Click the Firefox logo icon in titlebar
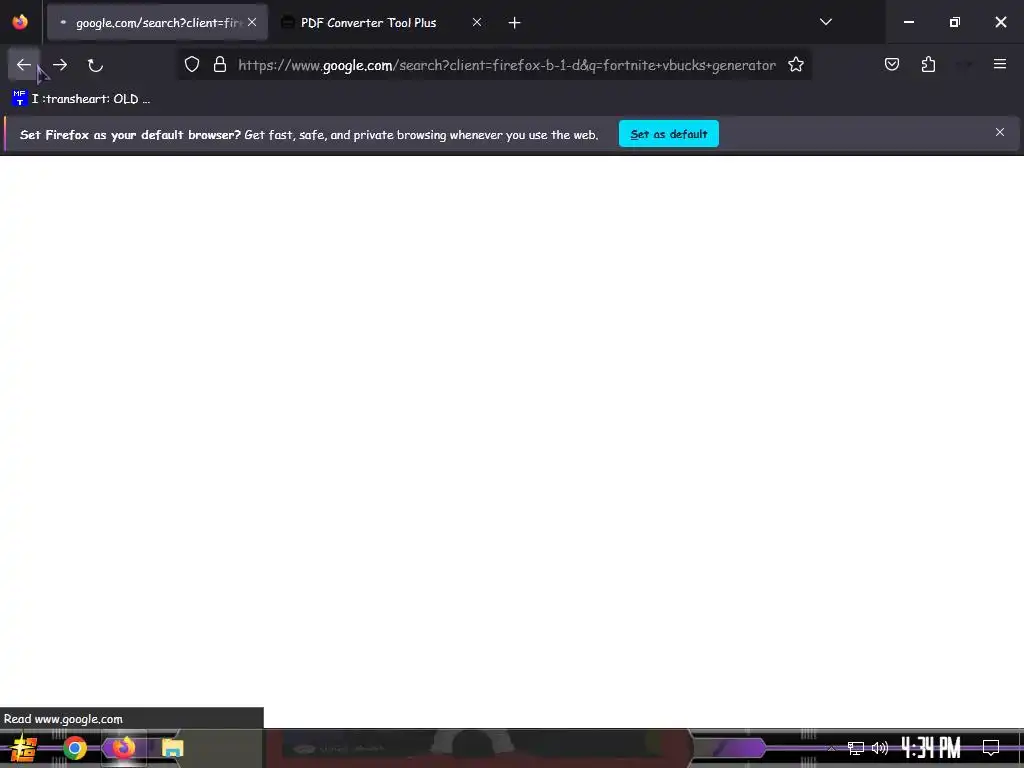This screenshot has width=1024, height=768. pyautogui.click(x=20, y=22)
